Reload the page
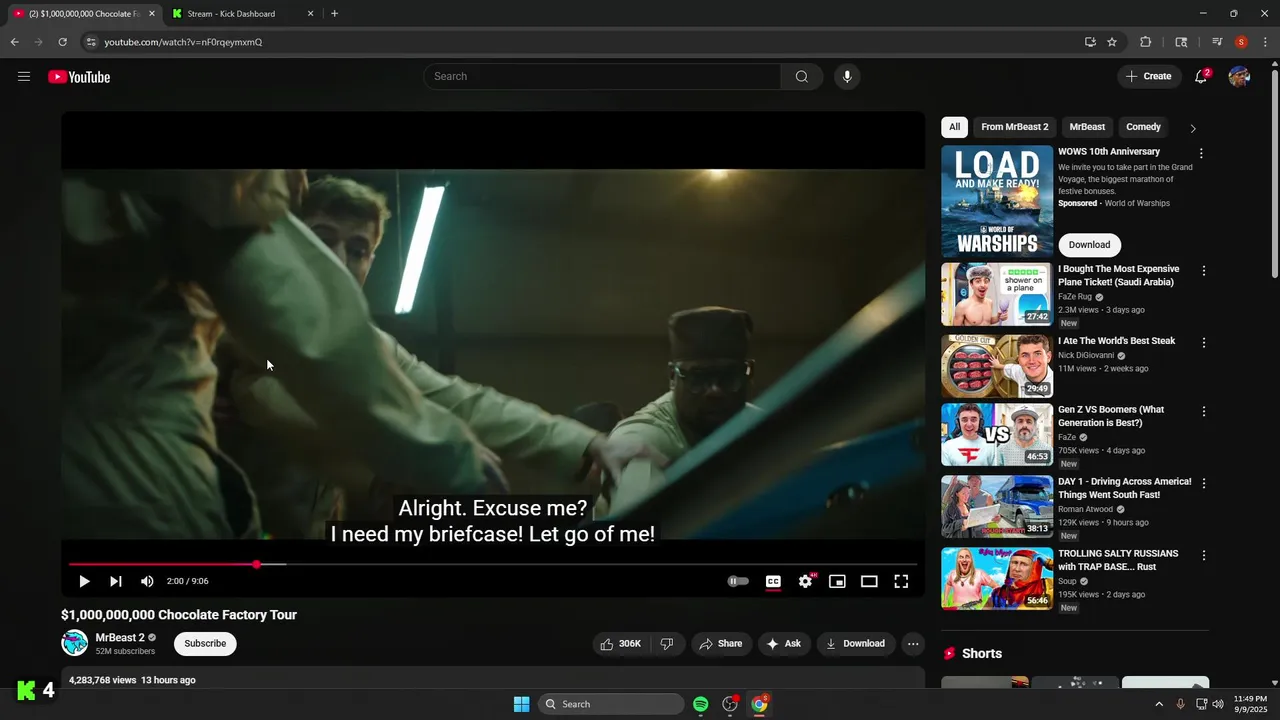The height and width of the screenshot is (720, 1280). pos(62,42)
